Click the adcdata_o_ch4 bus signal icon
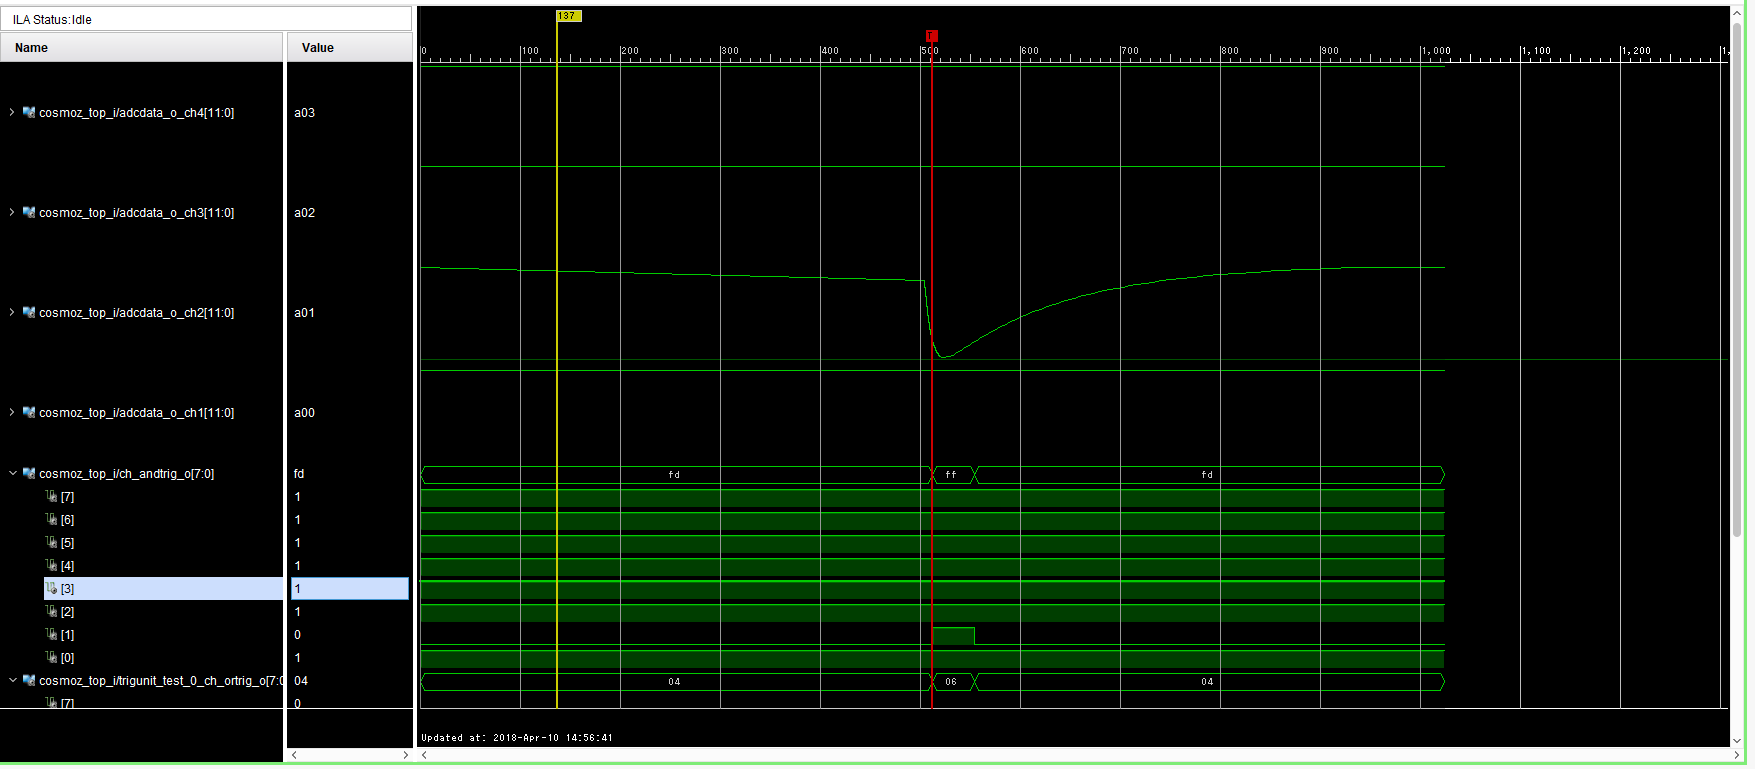Screen dimensions: 1755x769 pos(29,113)
